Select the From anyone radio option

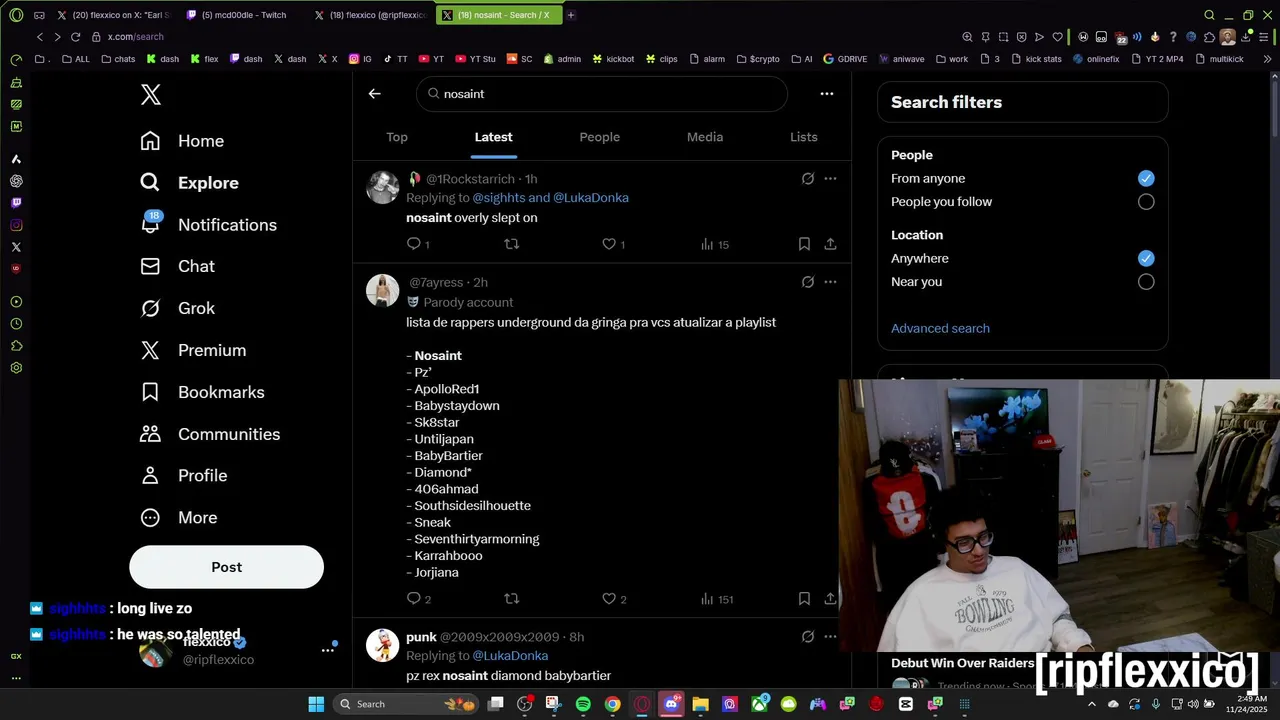point(1146,178)
